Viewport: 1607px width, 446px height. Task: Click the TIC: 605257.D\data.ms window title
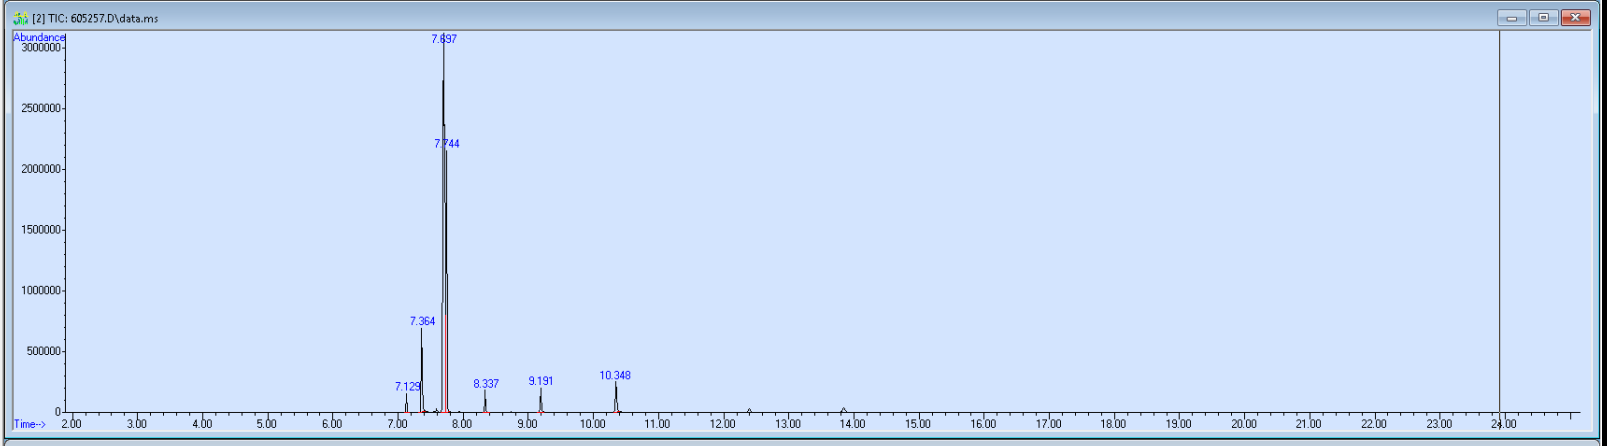(x=95, y=19)
